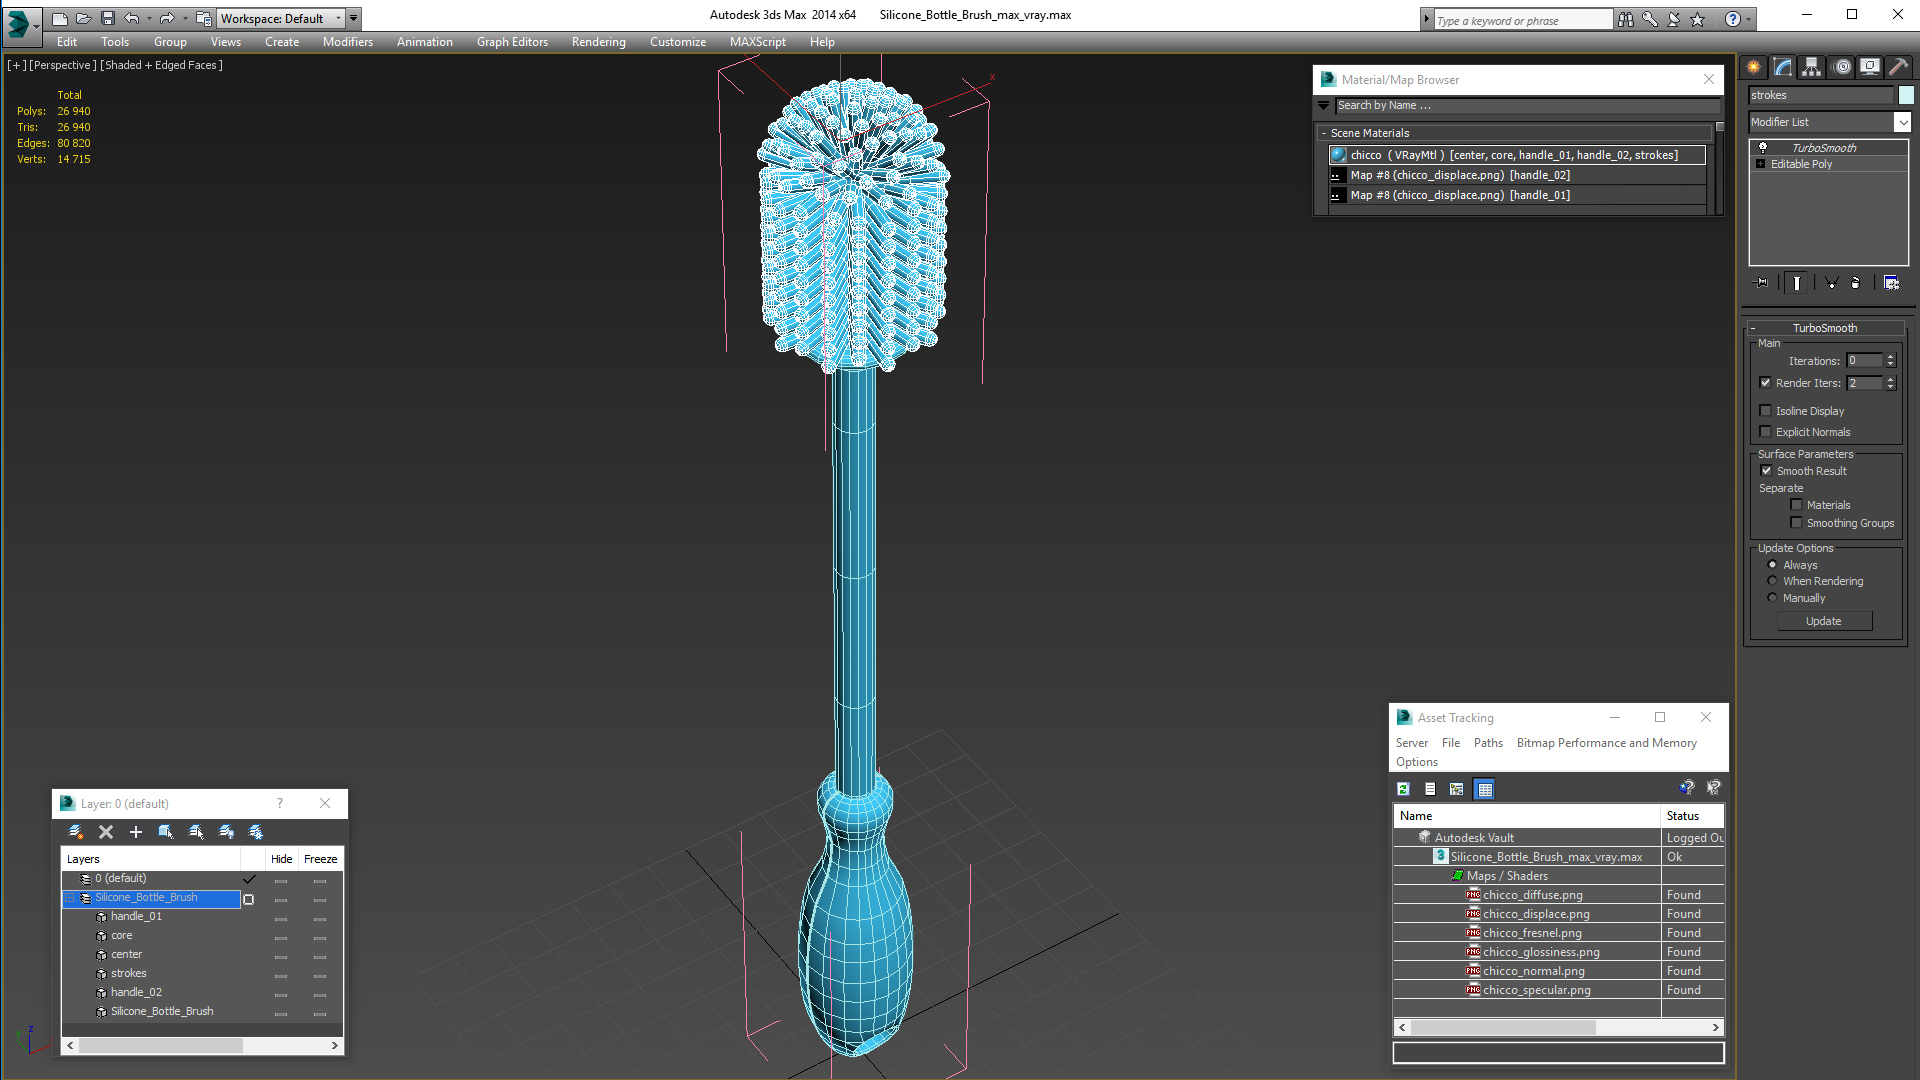The width and height of the screenshot is (1920, 1080).
Task: Click the Freeze column header in Layer dialog
Action: click(x=321, y=859)
